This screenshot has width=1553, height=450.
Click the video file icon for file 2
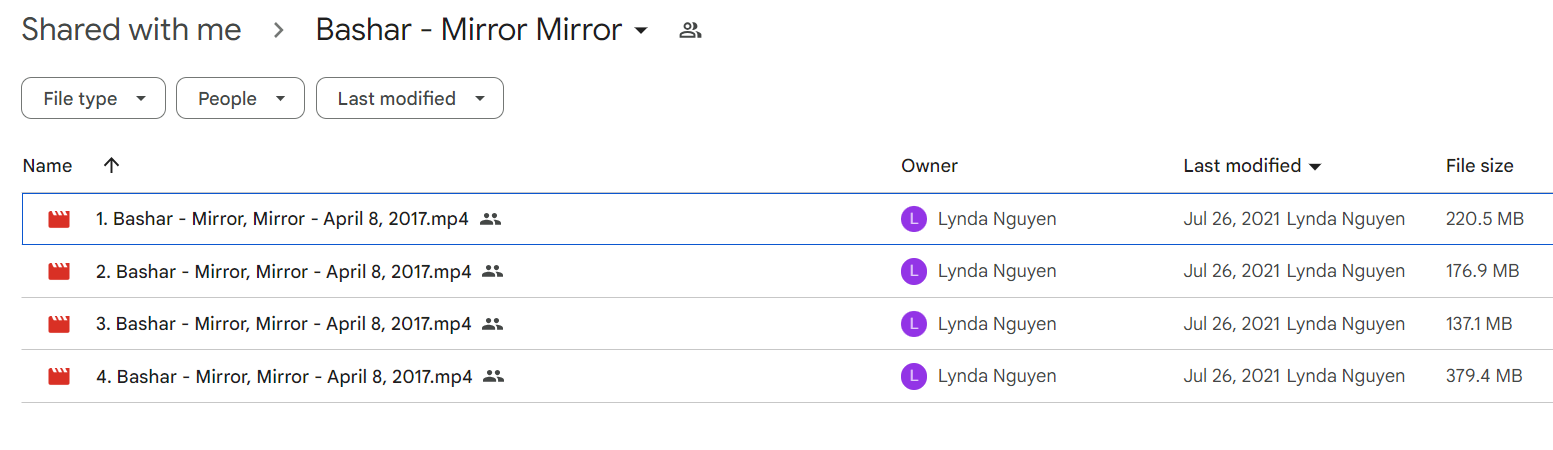tap(59, 271)
